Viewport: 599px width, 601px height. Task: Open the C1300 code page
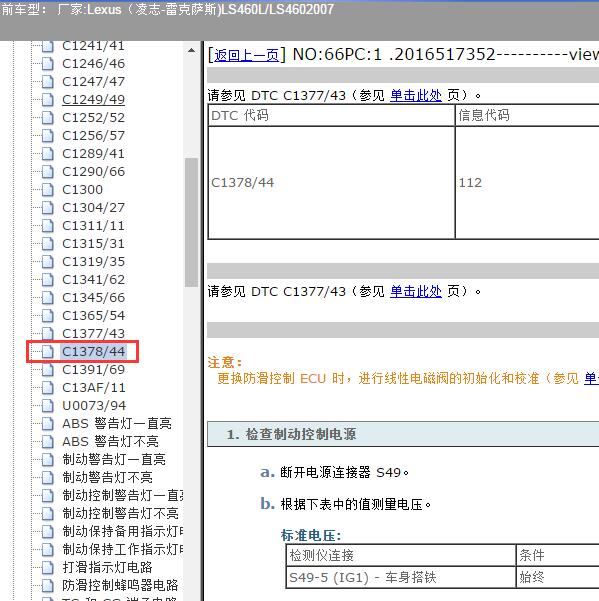(x=83, y=190)
